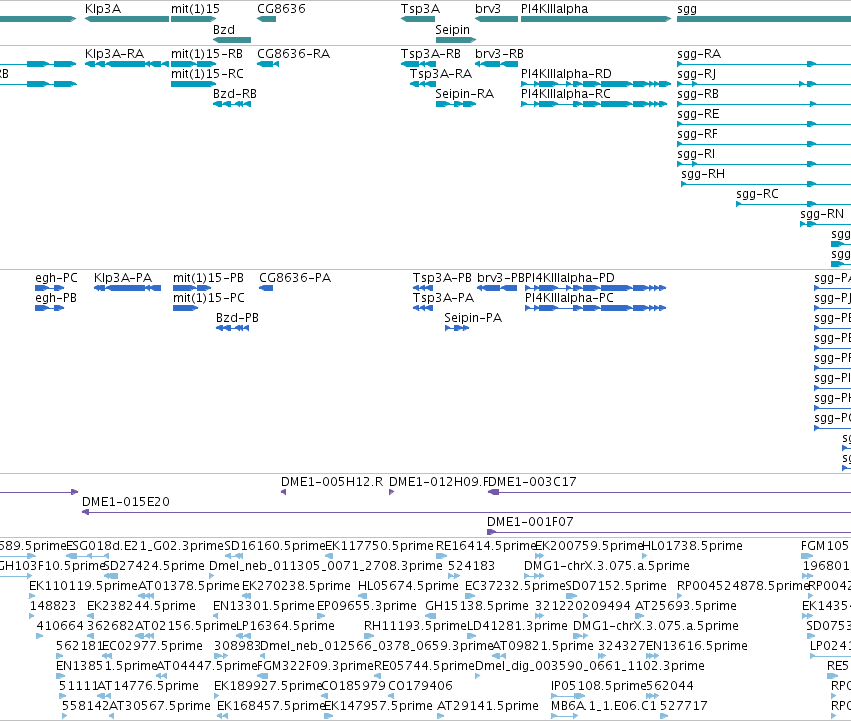851x721 pixels.
Task: Click transcript Tsp3A-RA
Action: click(x=423, y=84)
